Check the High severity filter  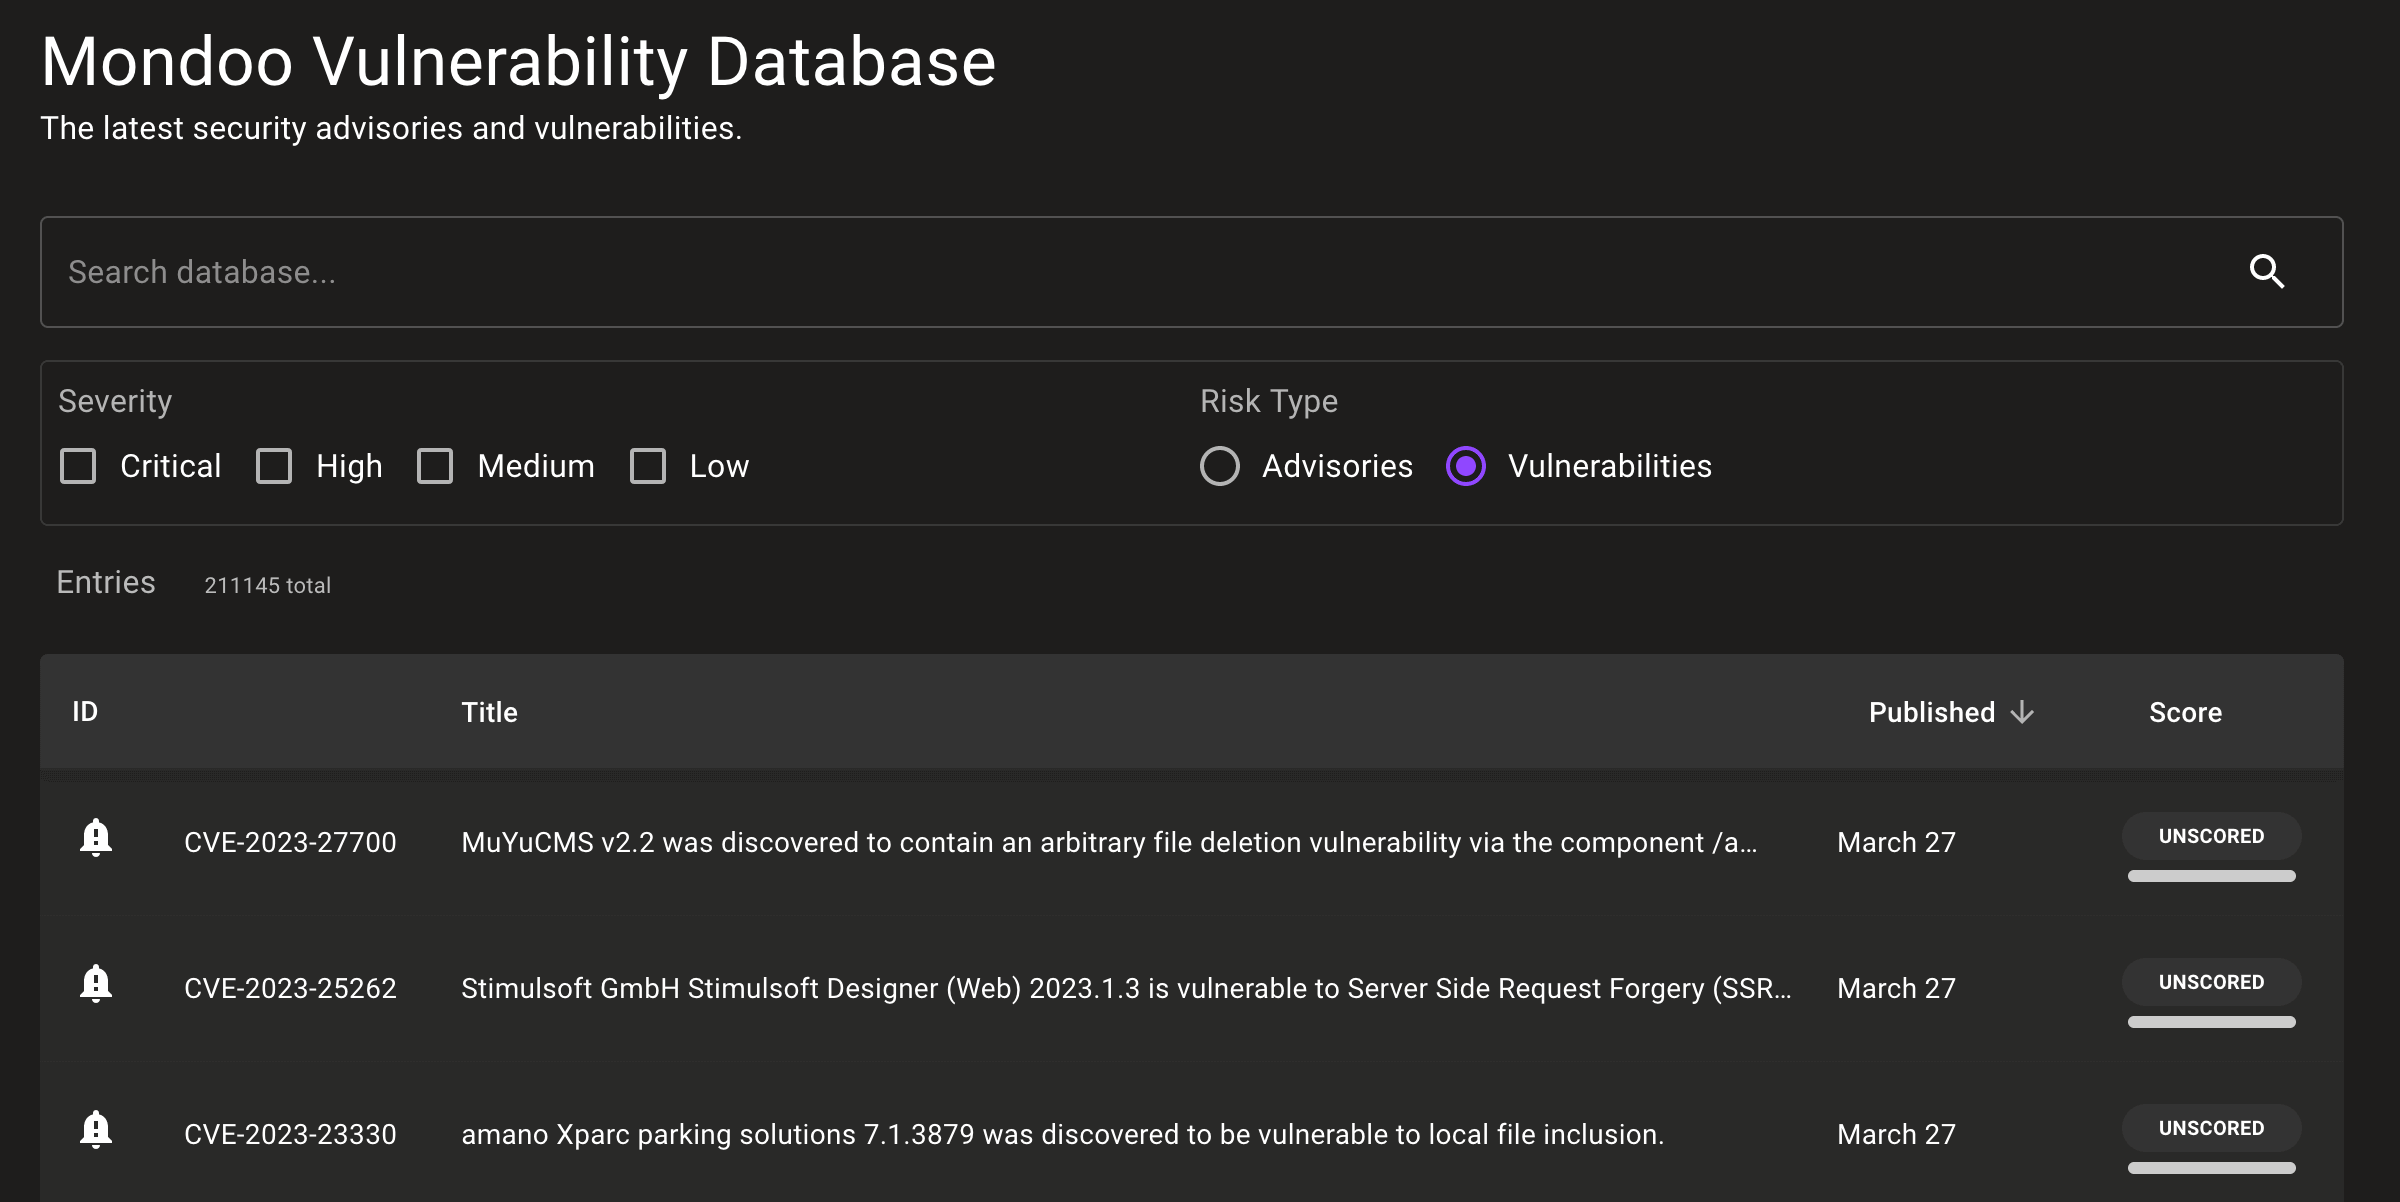click(274, 466)
